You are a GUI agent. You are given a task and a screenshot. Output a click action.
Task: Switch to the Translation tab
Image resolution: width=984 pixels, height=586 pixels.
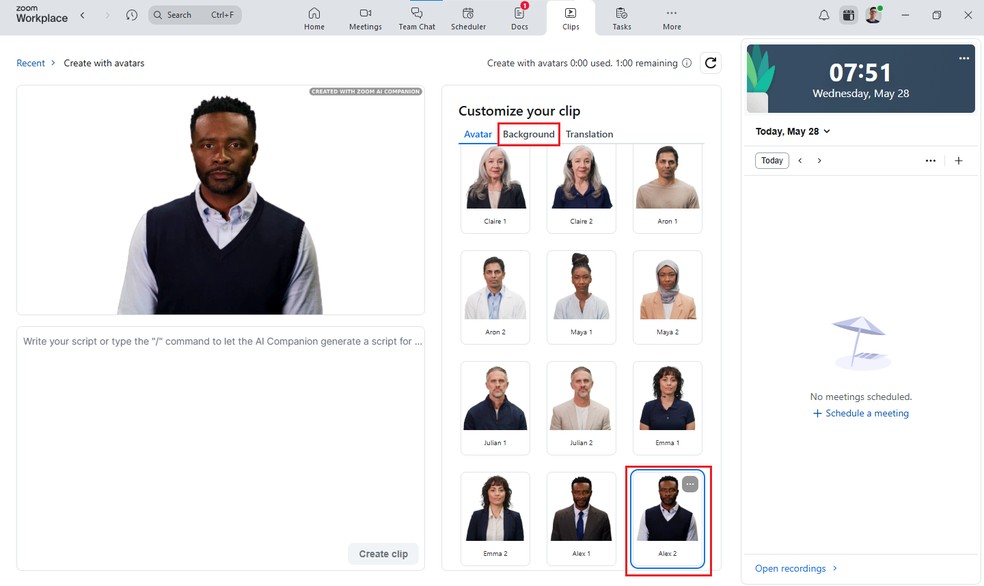pyautogui.click(x=589, y=134)
